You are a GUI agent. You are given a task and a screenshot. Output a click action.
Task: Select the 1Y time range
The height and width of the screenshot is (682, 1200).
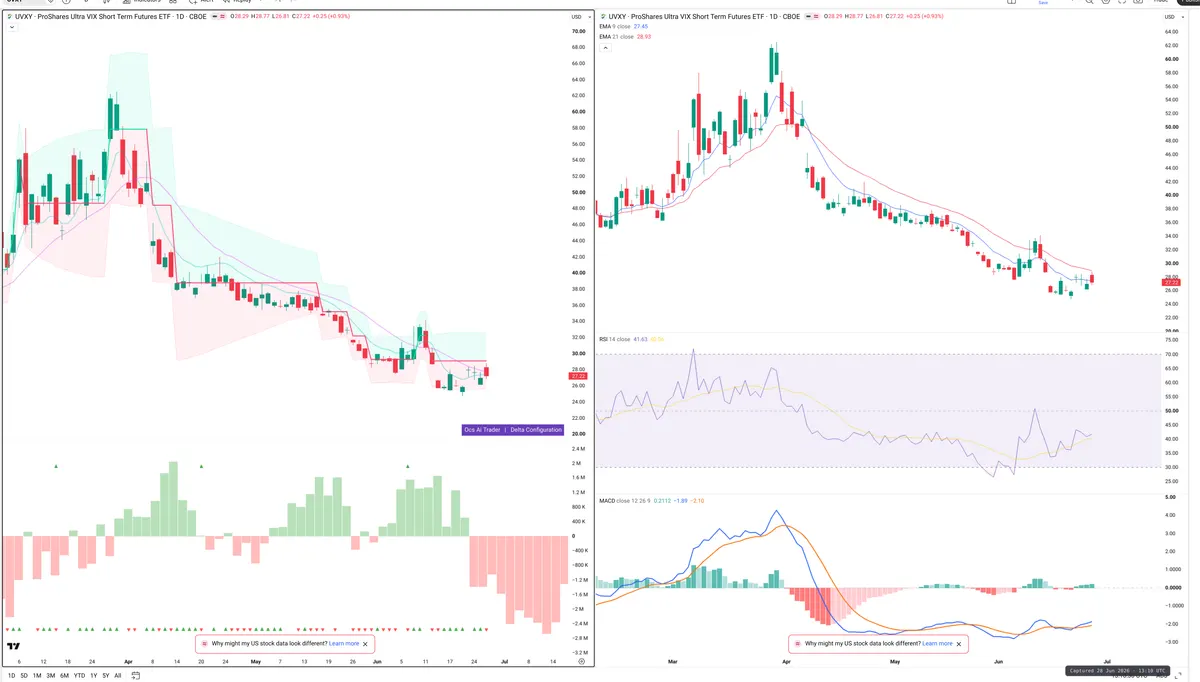(94, 676)
